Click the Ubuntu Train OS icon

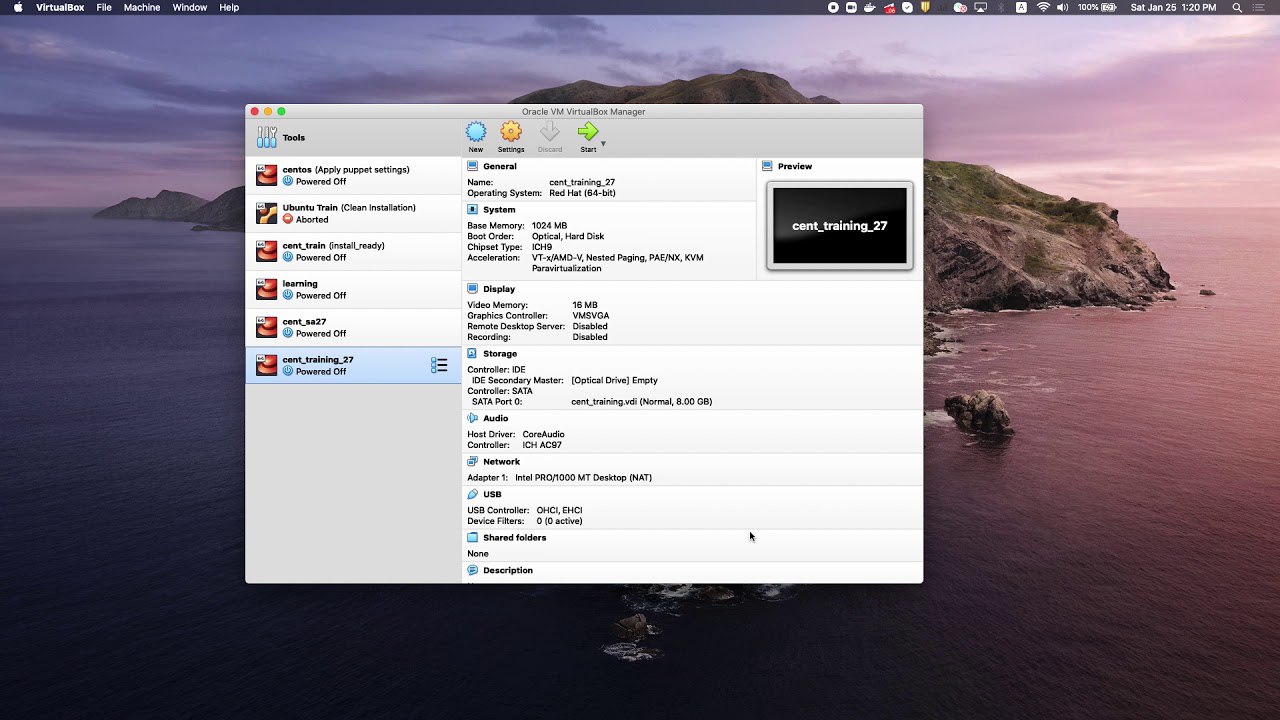click(x=266, y=213)
